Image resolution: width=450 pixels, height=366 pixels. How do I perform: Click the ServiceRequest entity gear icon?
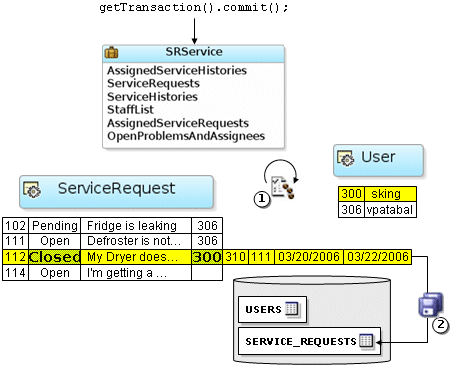click(x=32, y=190)
